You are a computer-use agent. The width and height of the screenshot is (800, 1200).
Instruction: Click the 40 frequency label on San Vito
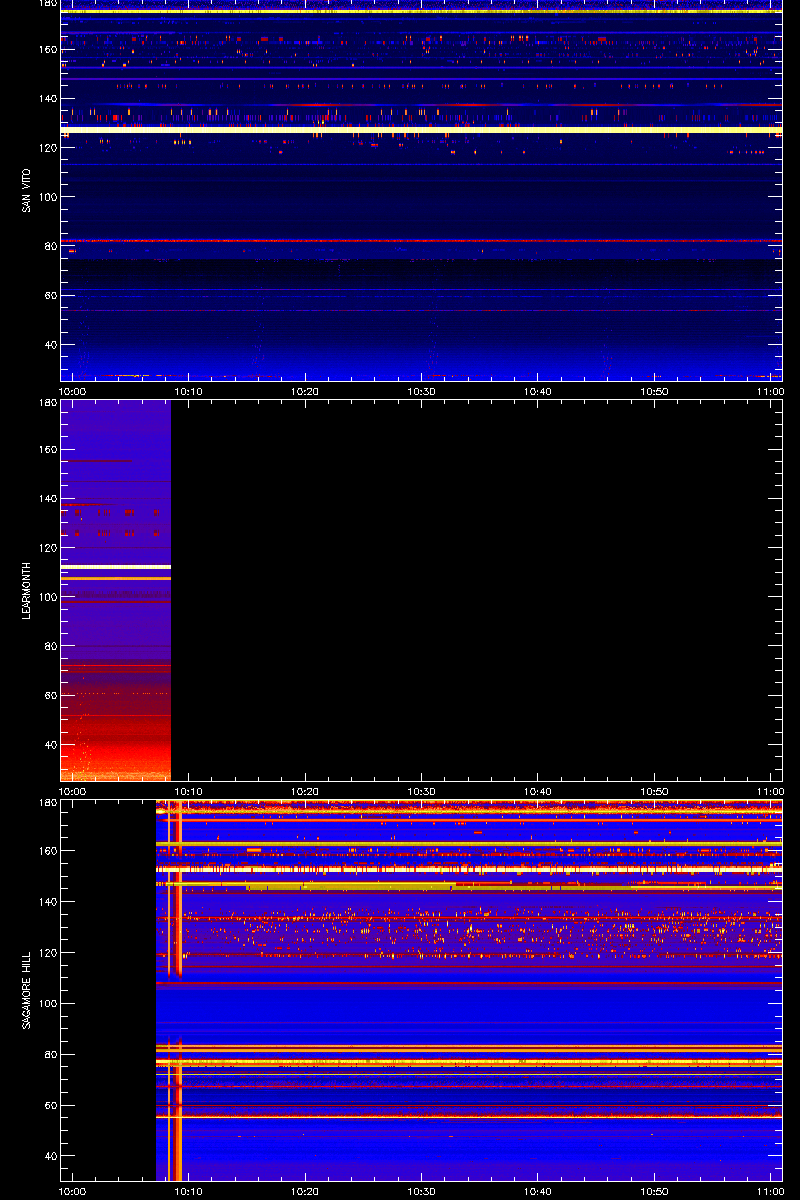(x=50, y=345)
